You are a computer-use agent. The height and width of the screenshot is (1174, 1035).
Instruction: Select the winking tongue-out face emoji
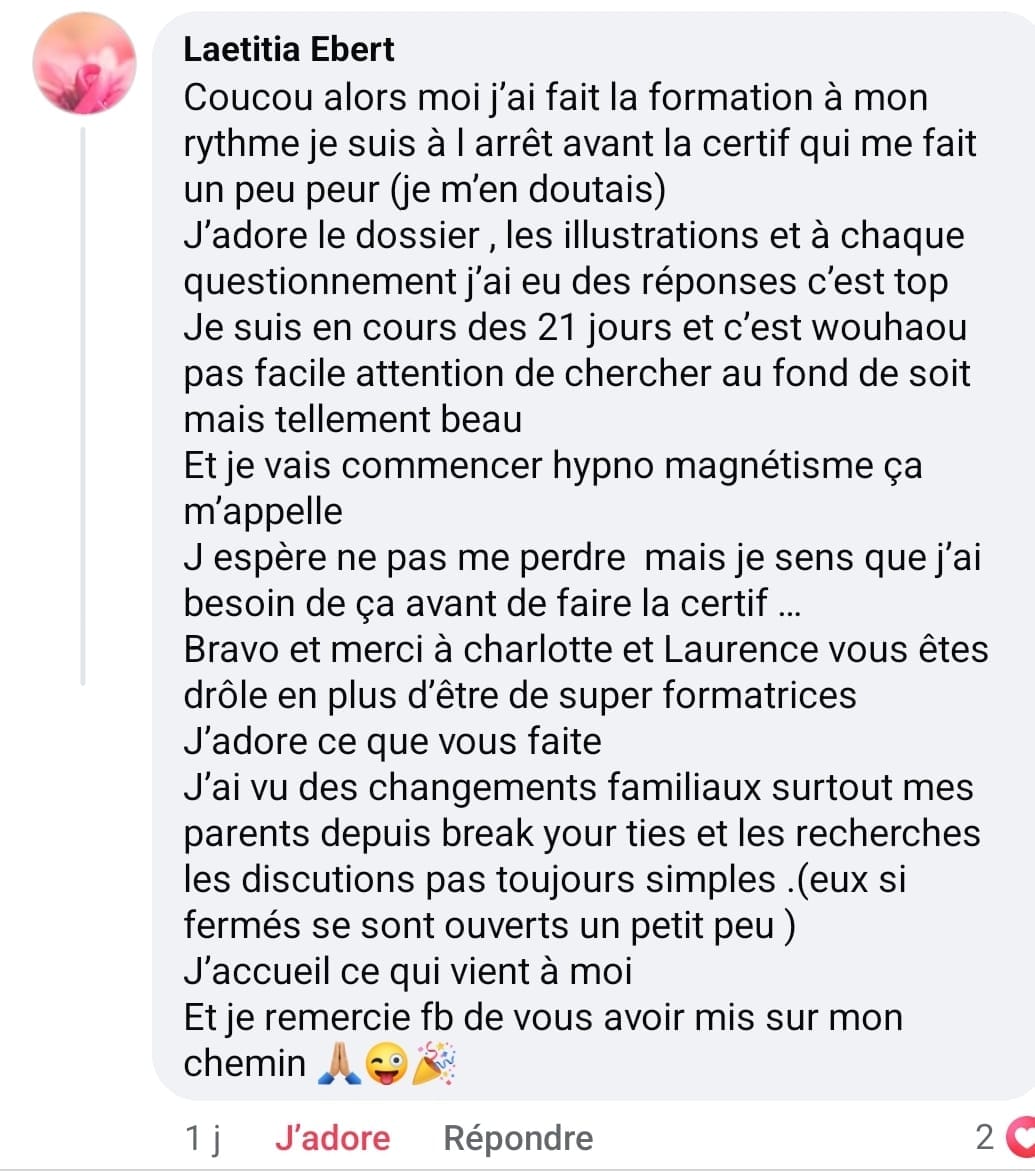pyautogui.click(x=386, y=1063)
